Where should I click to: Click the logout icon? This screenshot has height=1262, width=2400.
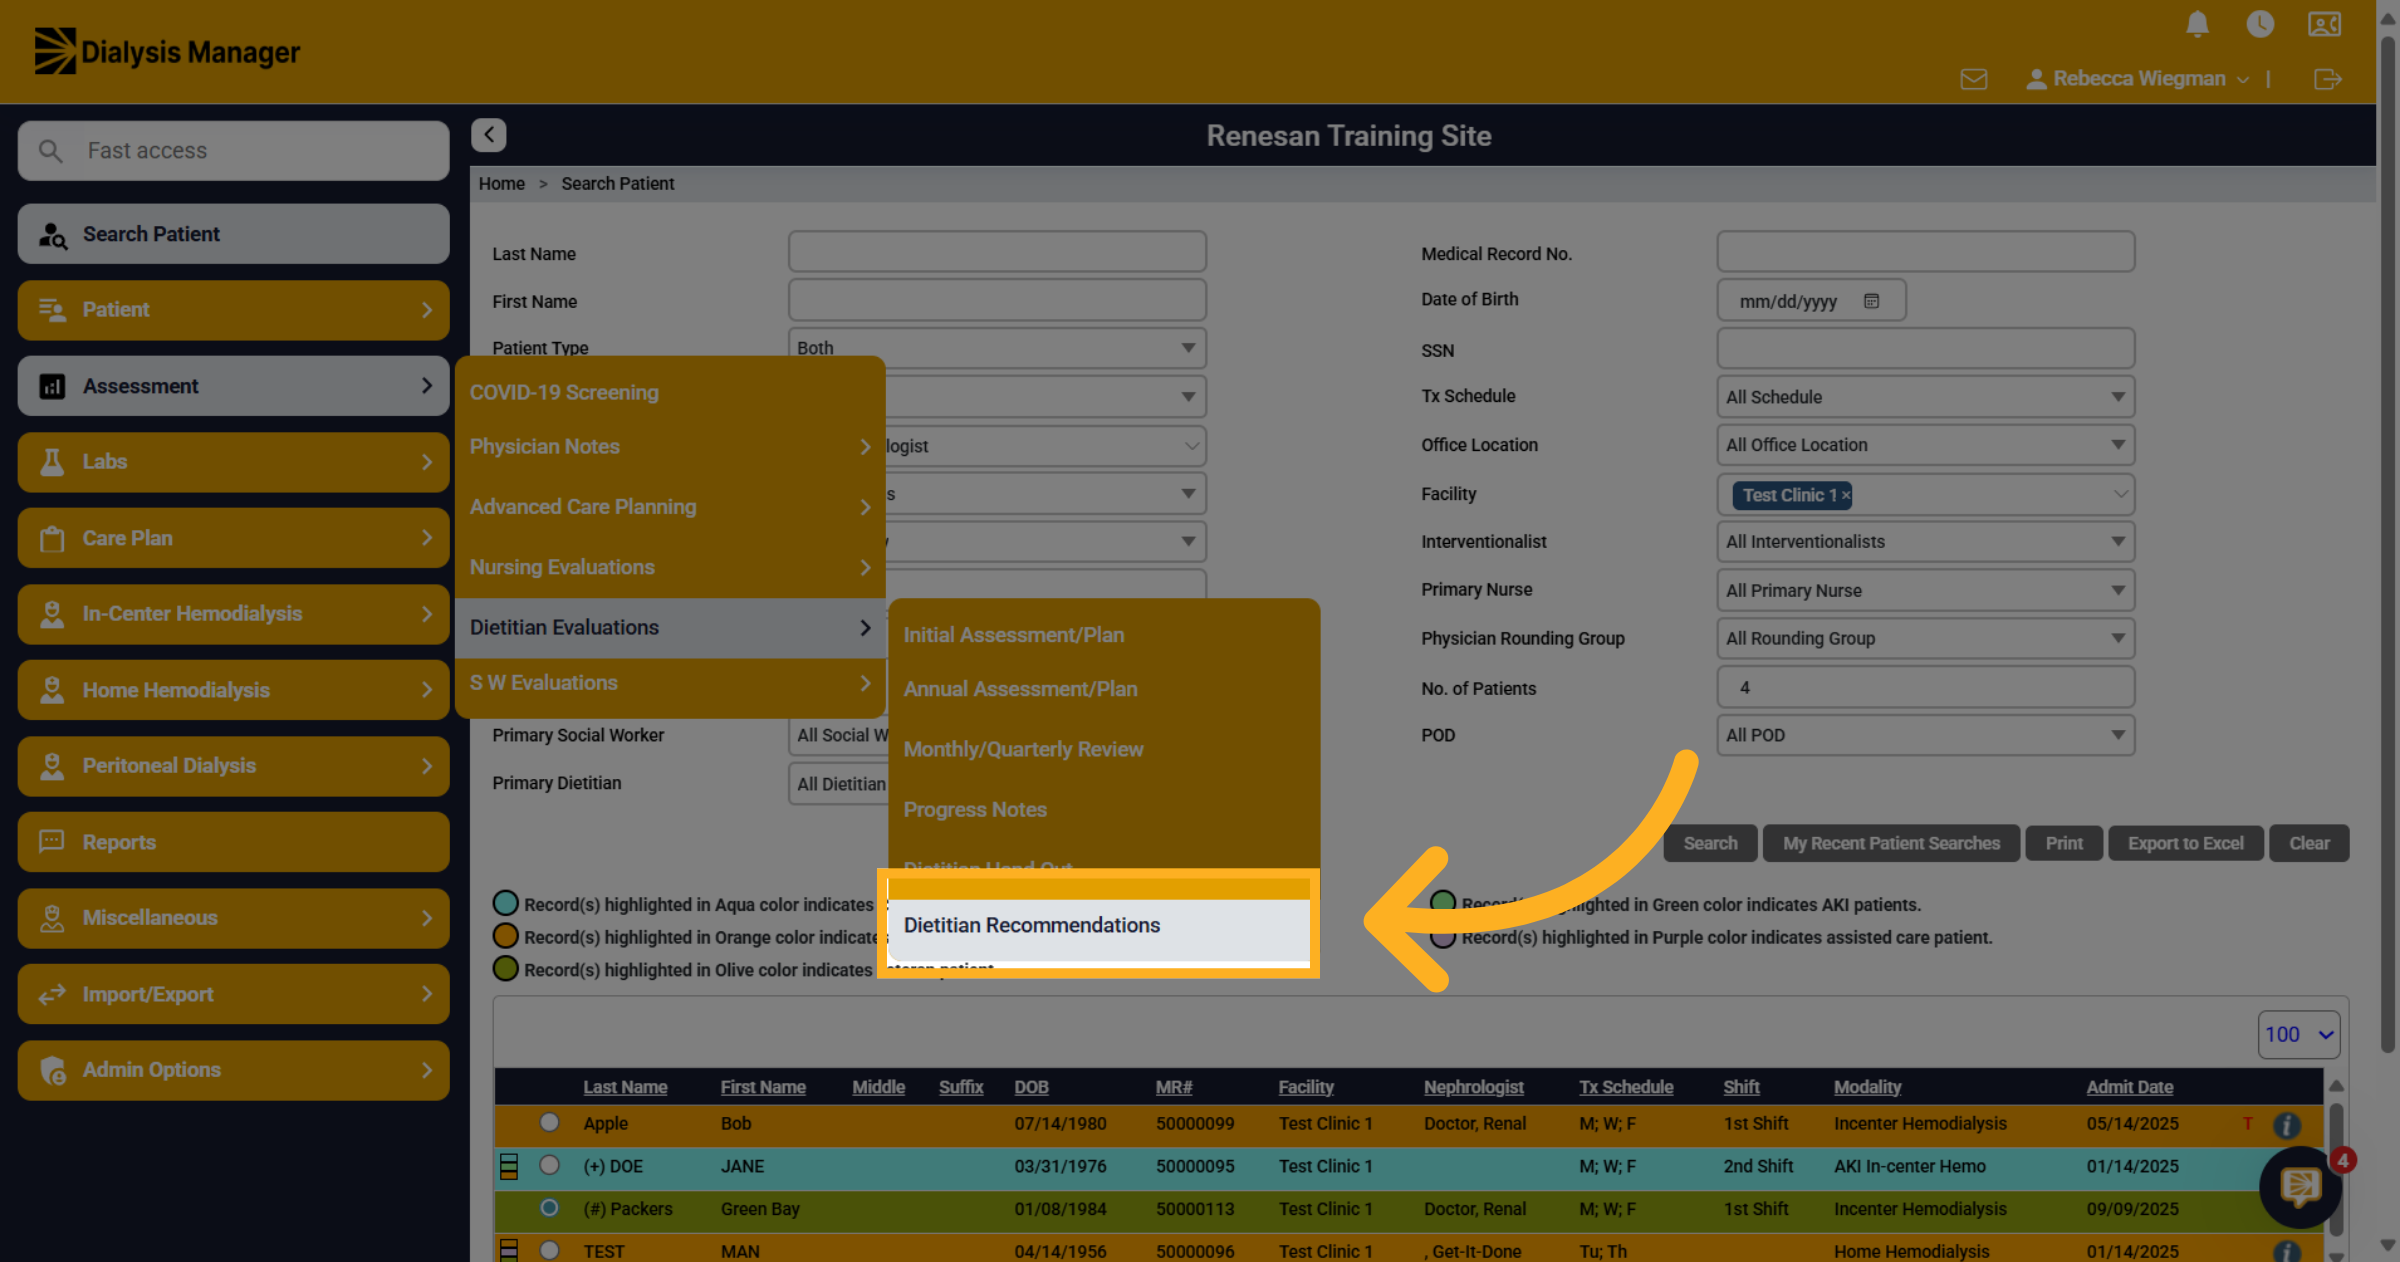(x=2328, y=79)
